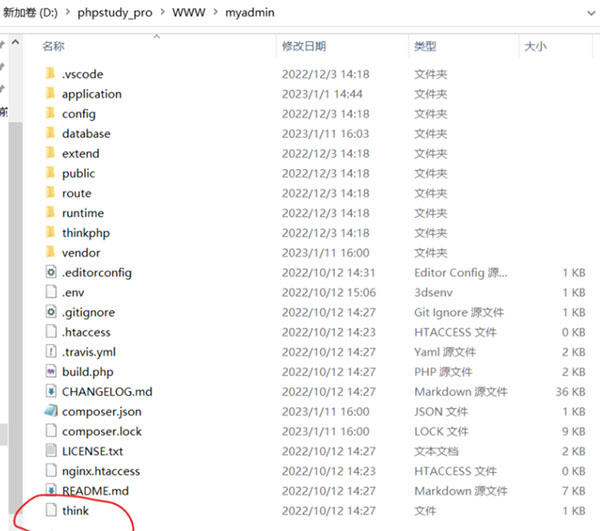Click date 2023/1/1 14:44
This screenshot has height=531, width=600.
322,94
